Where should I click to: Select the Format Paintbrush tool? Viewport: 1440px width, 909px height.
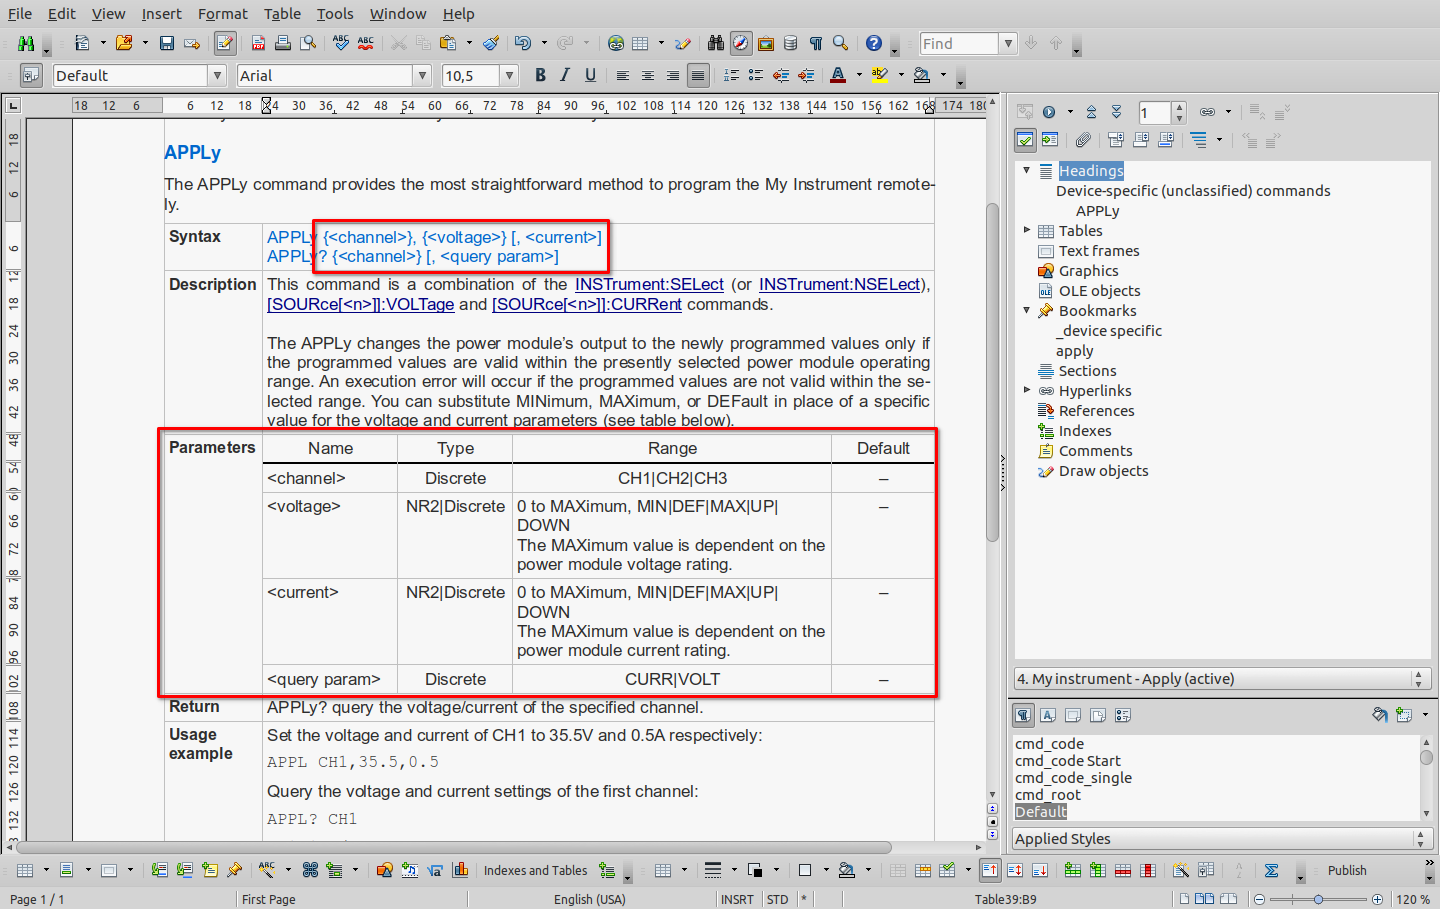click(x=491, y=43)
